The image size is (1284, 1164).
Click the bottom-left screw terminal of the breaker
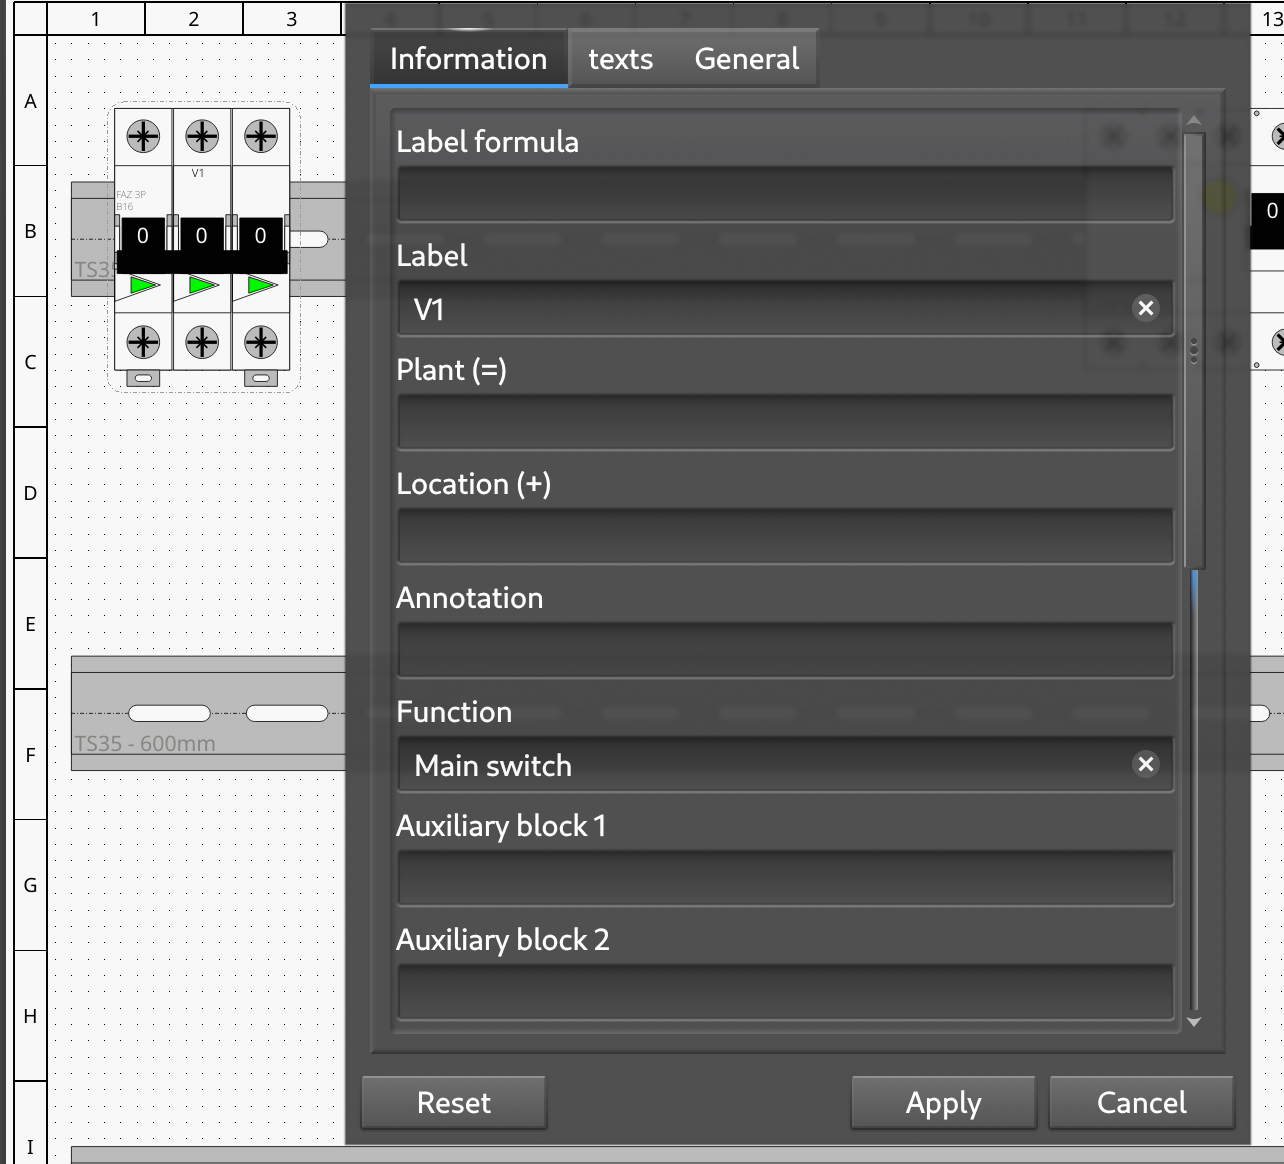[143, 343]
